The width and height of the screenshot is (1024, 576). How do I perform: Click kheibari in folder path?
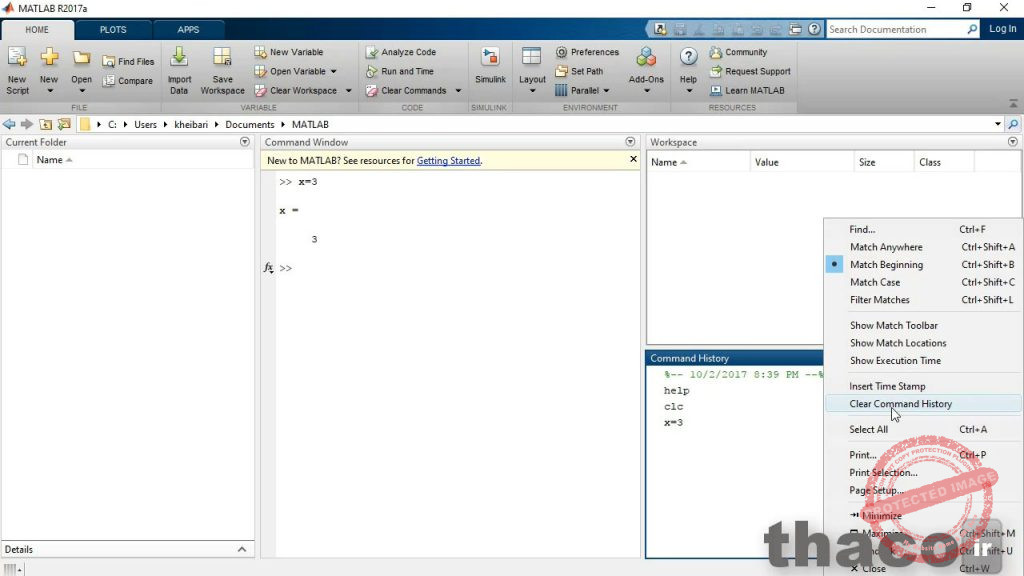click(x=191, y=124)
